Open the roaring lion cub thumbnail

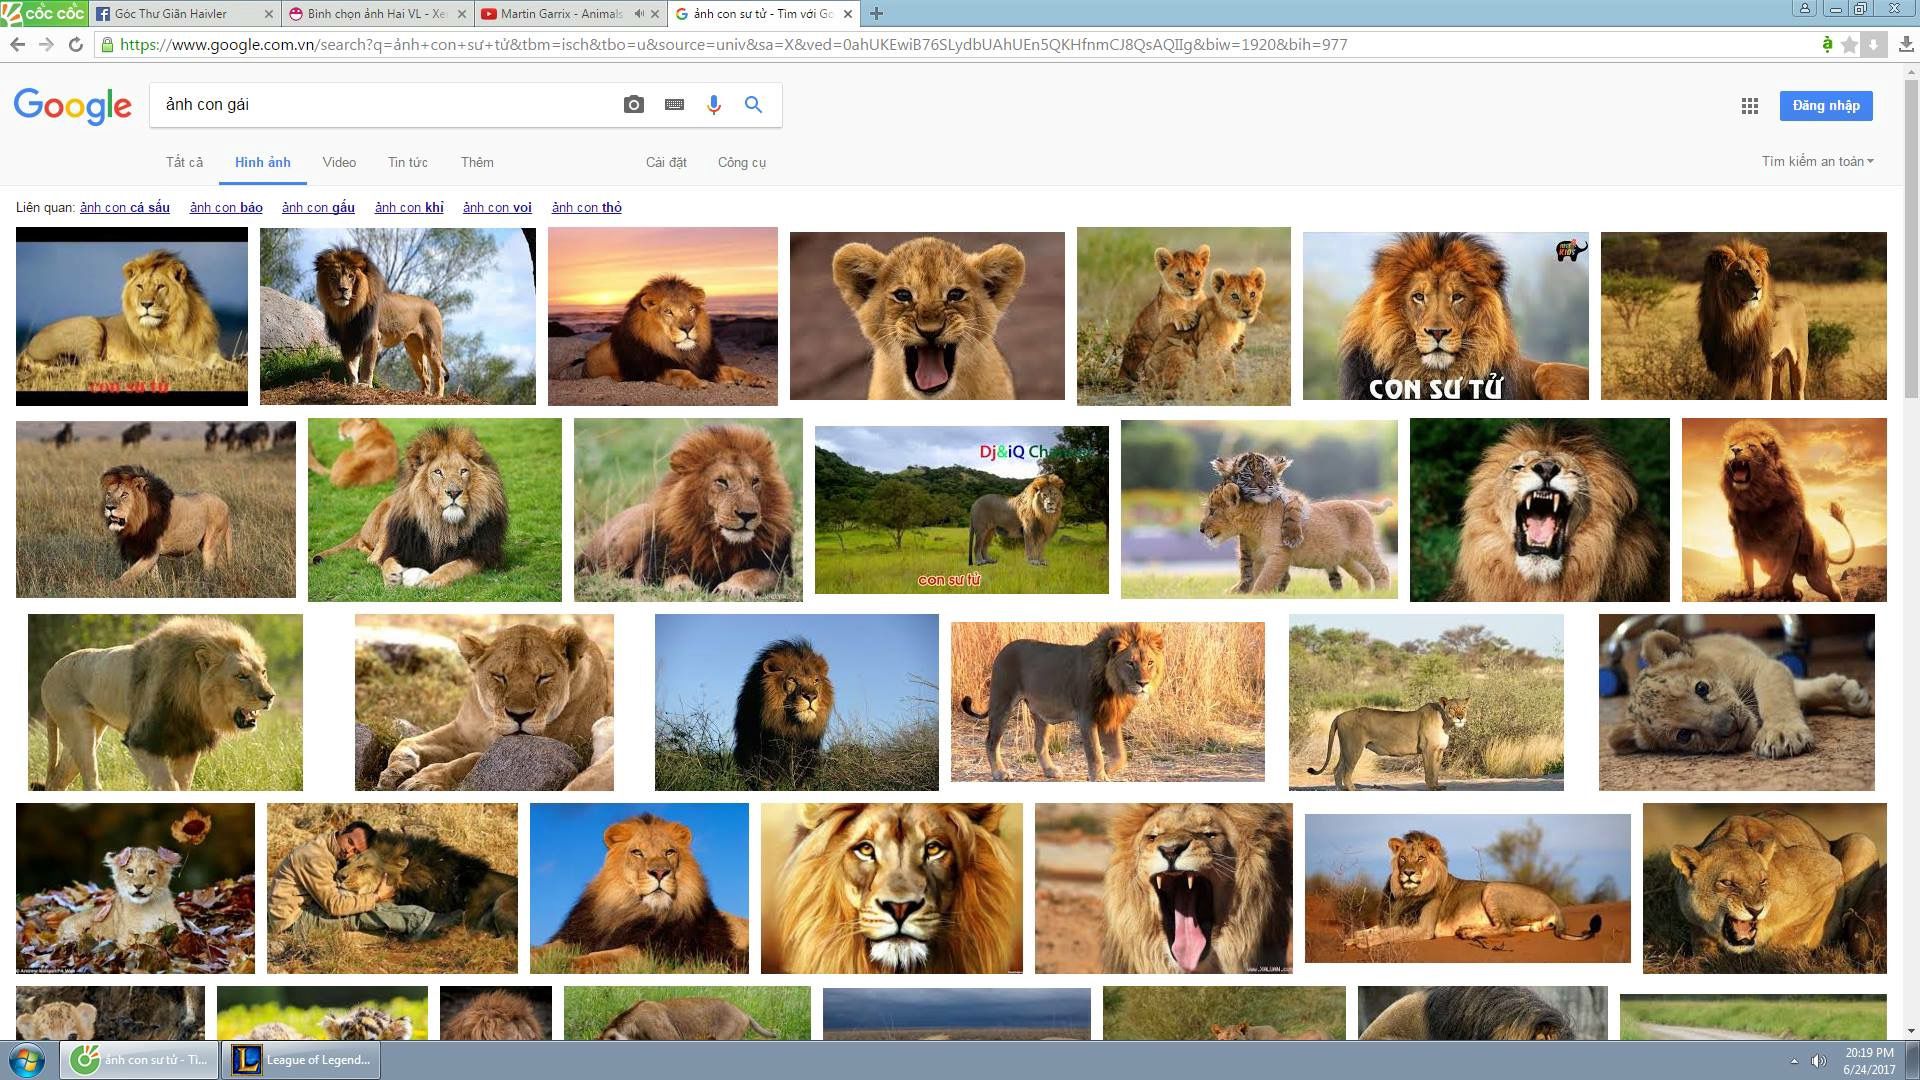[926, 316]
